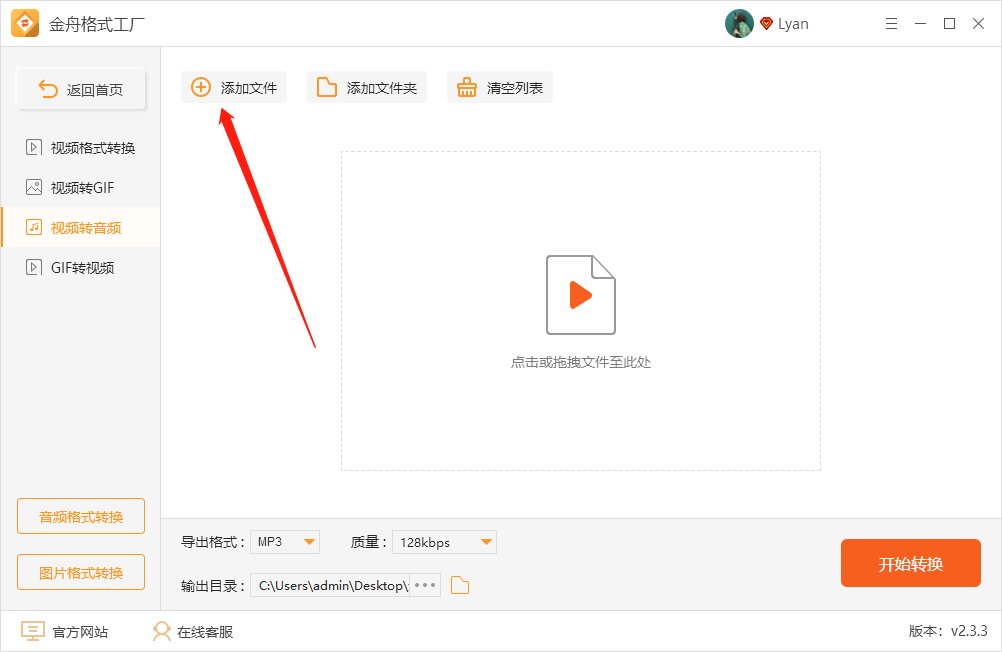Switch to the 视频格式转换 tab
Screen dimensions: 1002x652
(80, 147)
